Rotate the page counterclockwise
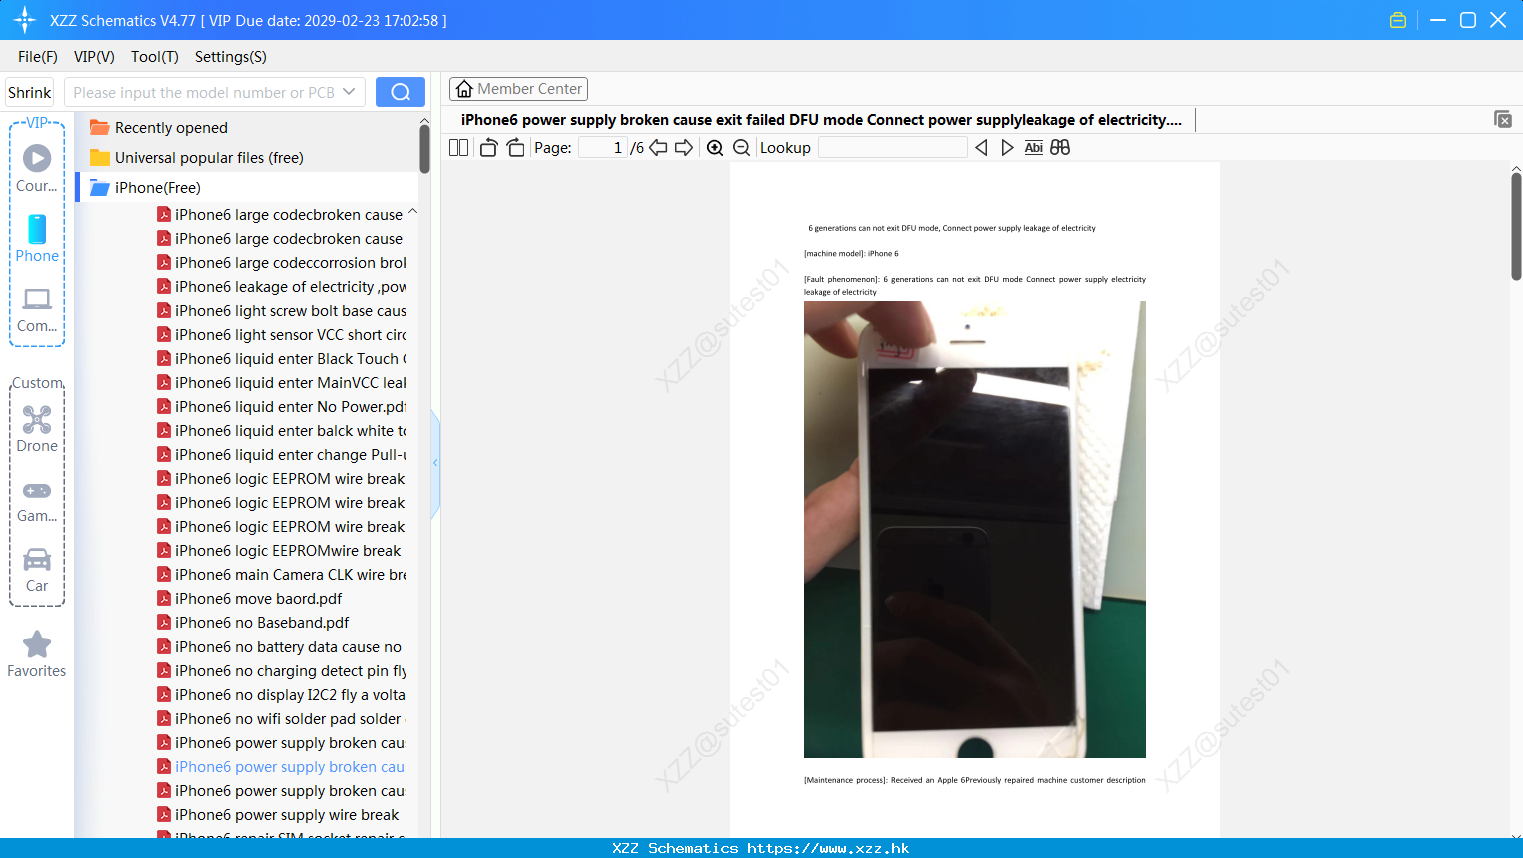Viewport: 1523px width, 858px height. 488,148
